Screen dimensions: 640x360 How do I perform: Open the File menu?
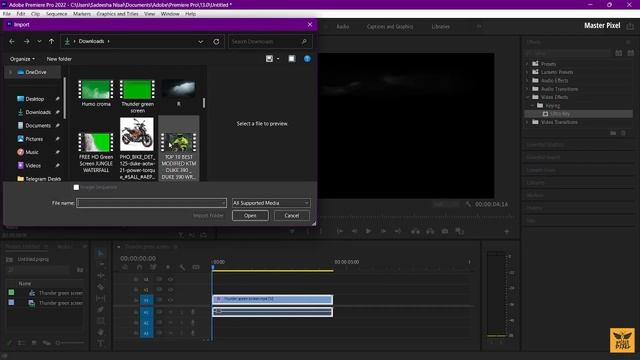[7, 14]
